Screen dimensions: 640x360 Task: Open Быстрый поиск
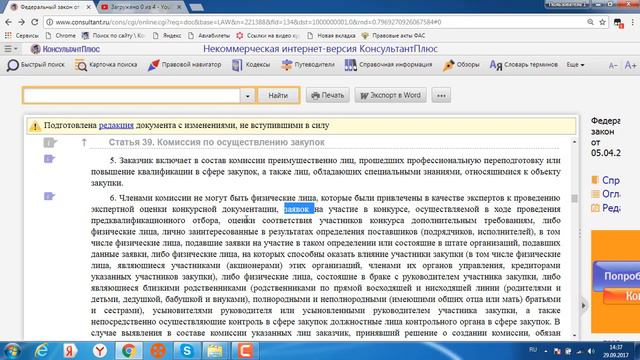click(36, 65)
